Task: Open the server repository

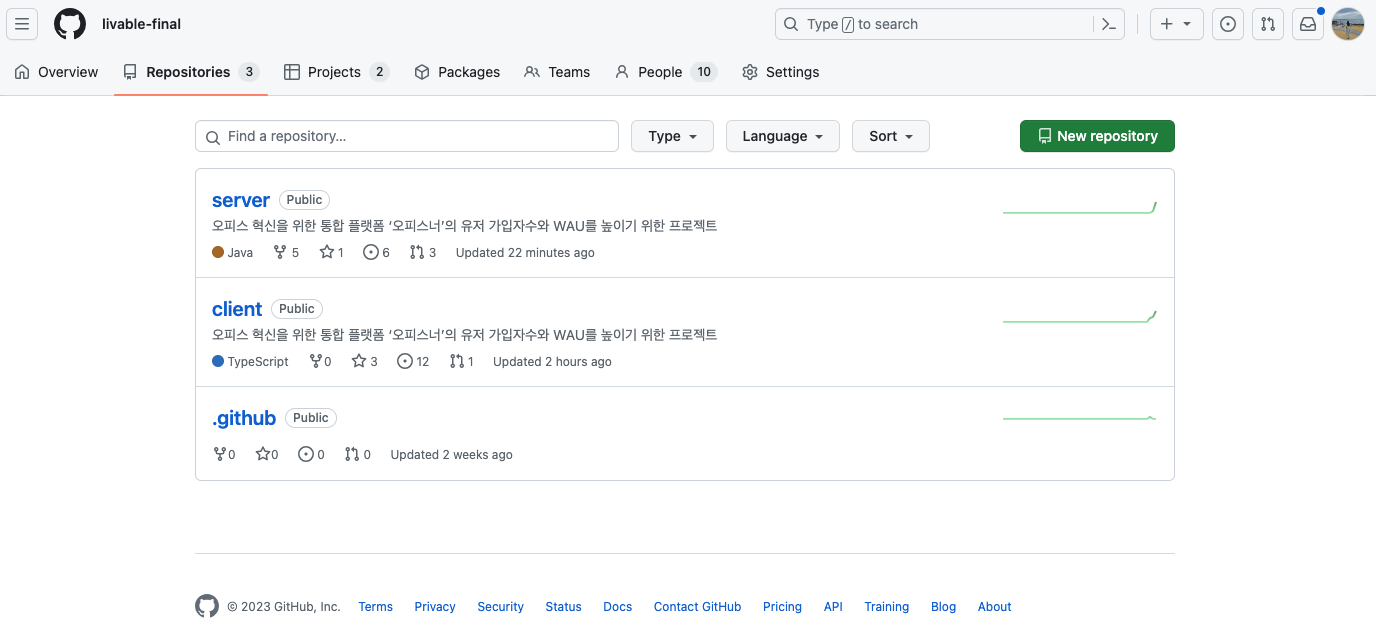Action: coord(241,200)
